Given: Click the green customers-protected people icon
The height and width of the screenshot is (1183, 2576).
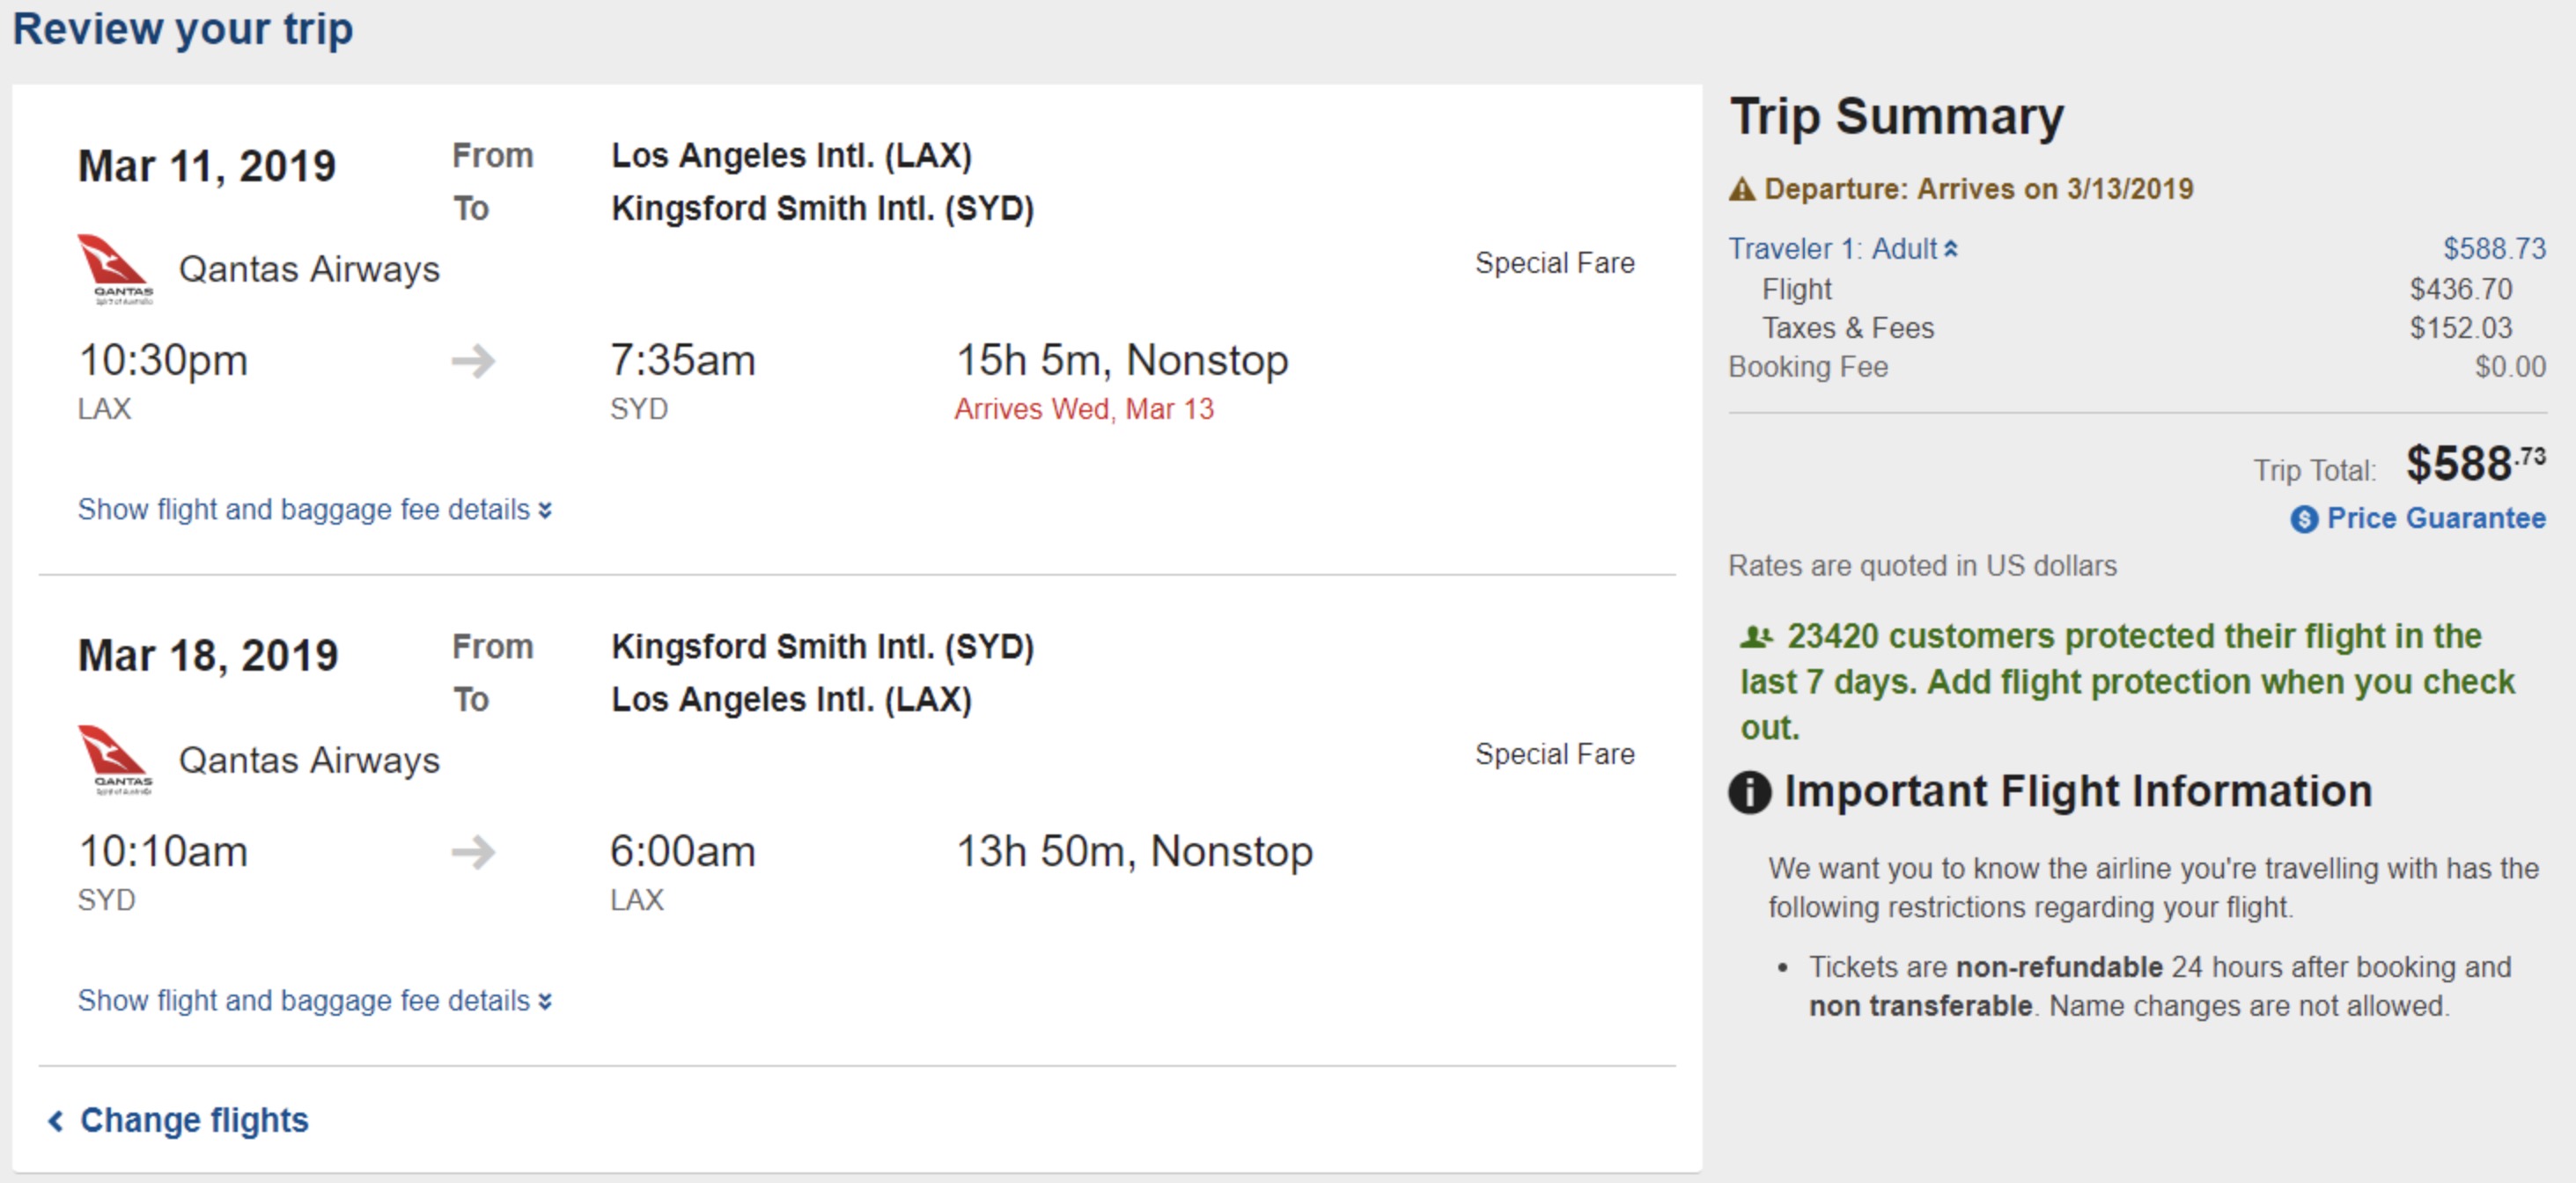Looking at the screenshot, I should pyautogui.click(x=1755, y=636).
